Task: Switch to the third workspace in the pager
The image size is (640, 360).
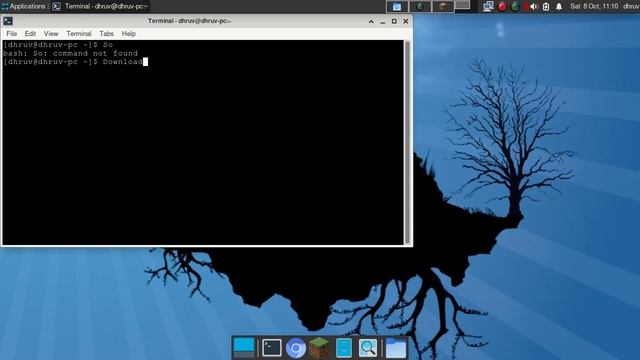Action: pyautogui.click(x=443, y=6)
